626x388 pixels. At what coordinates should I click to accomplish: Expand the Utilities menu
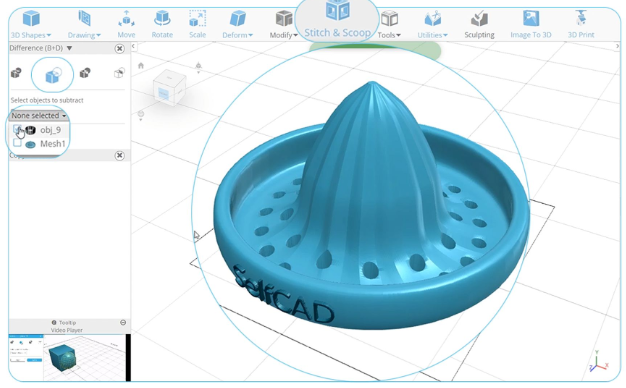point(432,25)
